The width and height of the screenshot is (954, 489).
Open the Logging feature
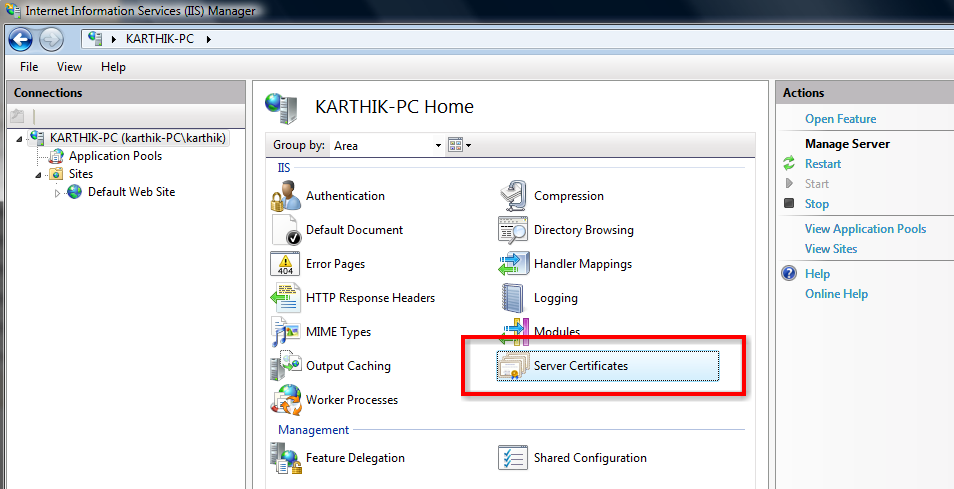(x=538, y=298)
